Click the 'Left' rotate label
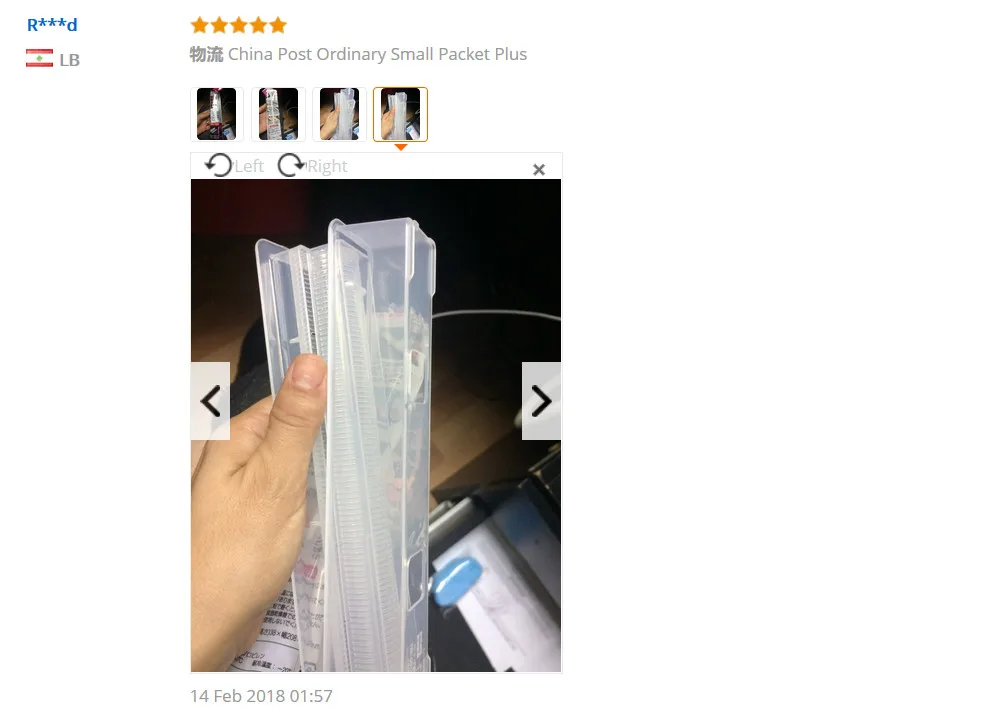This screenshot has width=995, height=712. pyautogui.click(x=249, y=166)
